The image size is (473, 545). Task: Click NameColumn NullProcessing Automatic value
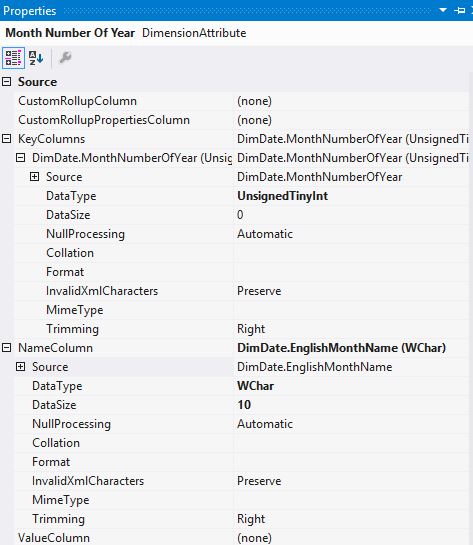pyautogui.click(x=265, y=424)
